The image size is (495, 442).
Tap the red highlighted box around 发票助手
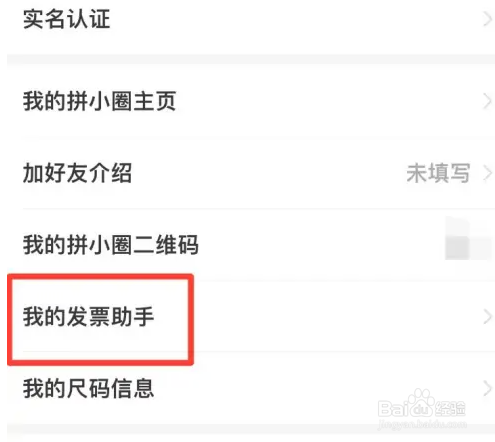coord(100,320)
